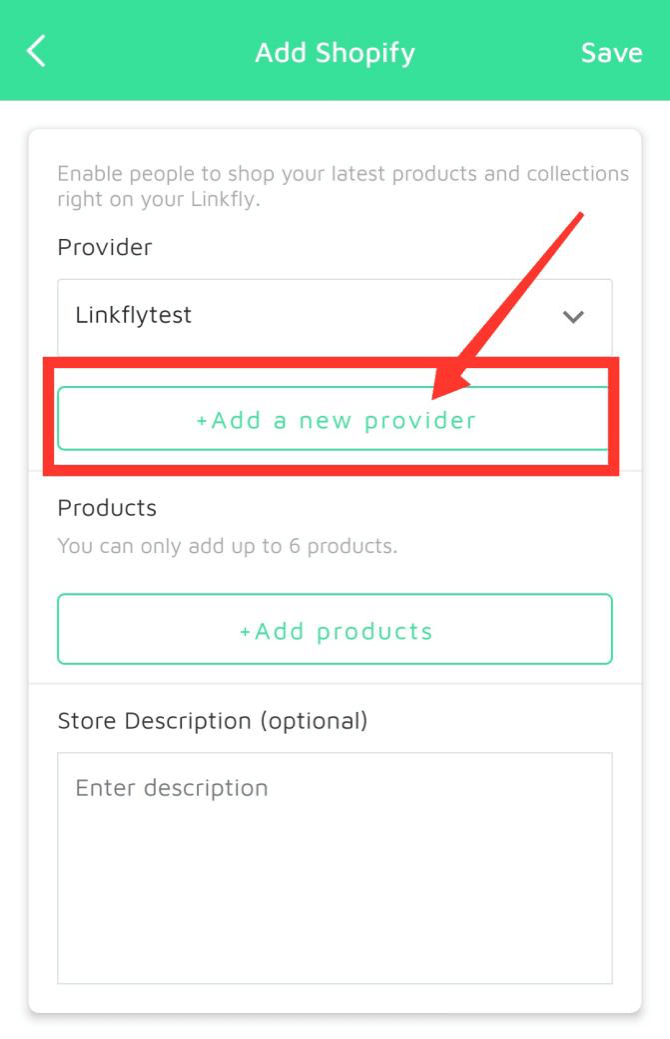Expand provider list via chevron arrow
Viewport: 670px width, 1039px height.
[x=573, y=317]
